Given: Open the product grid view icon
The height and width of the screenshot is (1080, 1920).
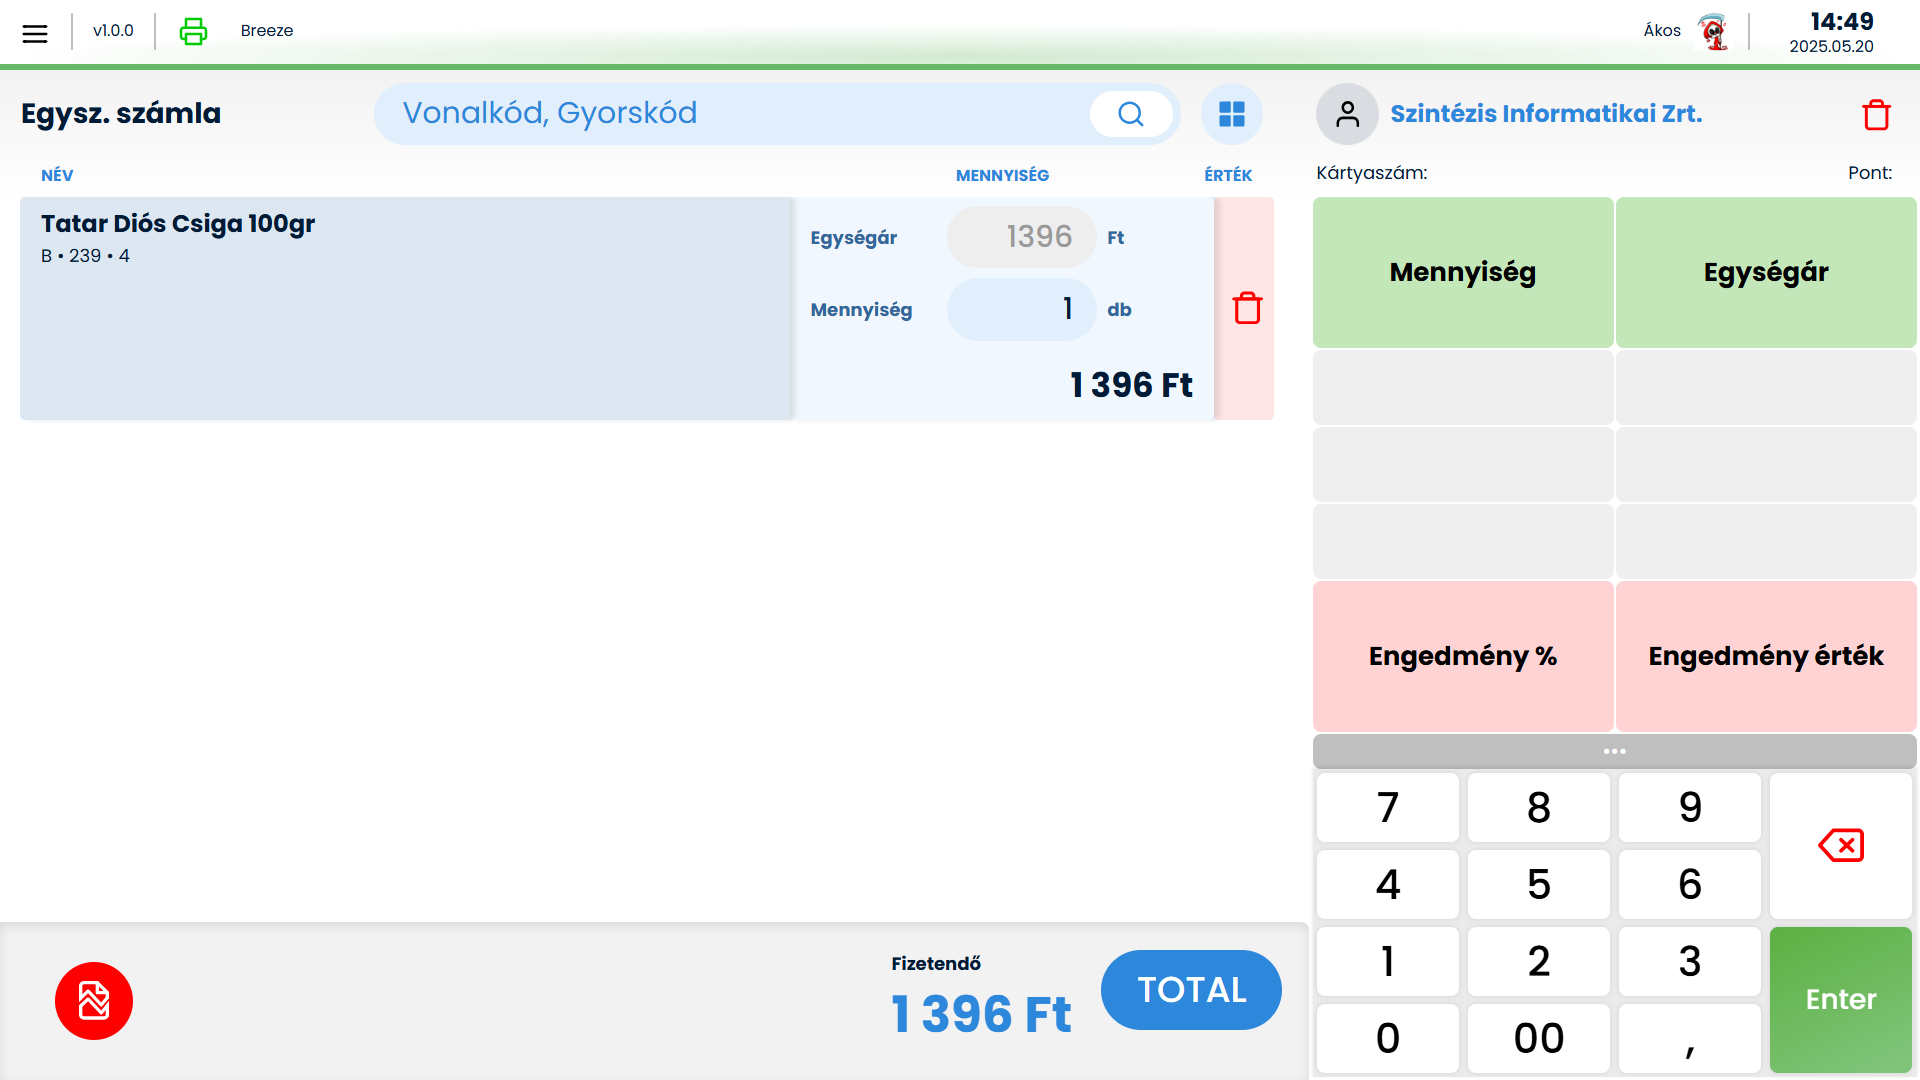Looking at the screenshot, I should (1232, 114).
